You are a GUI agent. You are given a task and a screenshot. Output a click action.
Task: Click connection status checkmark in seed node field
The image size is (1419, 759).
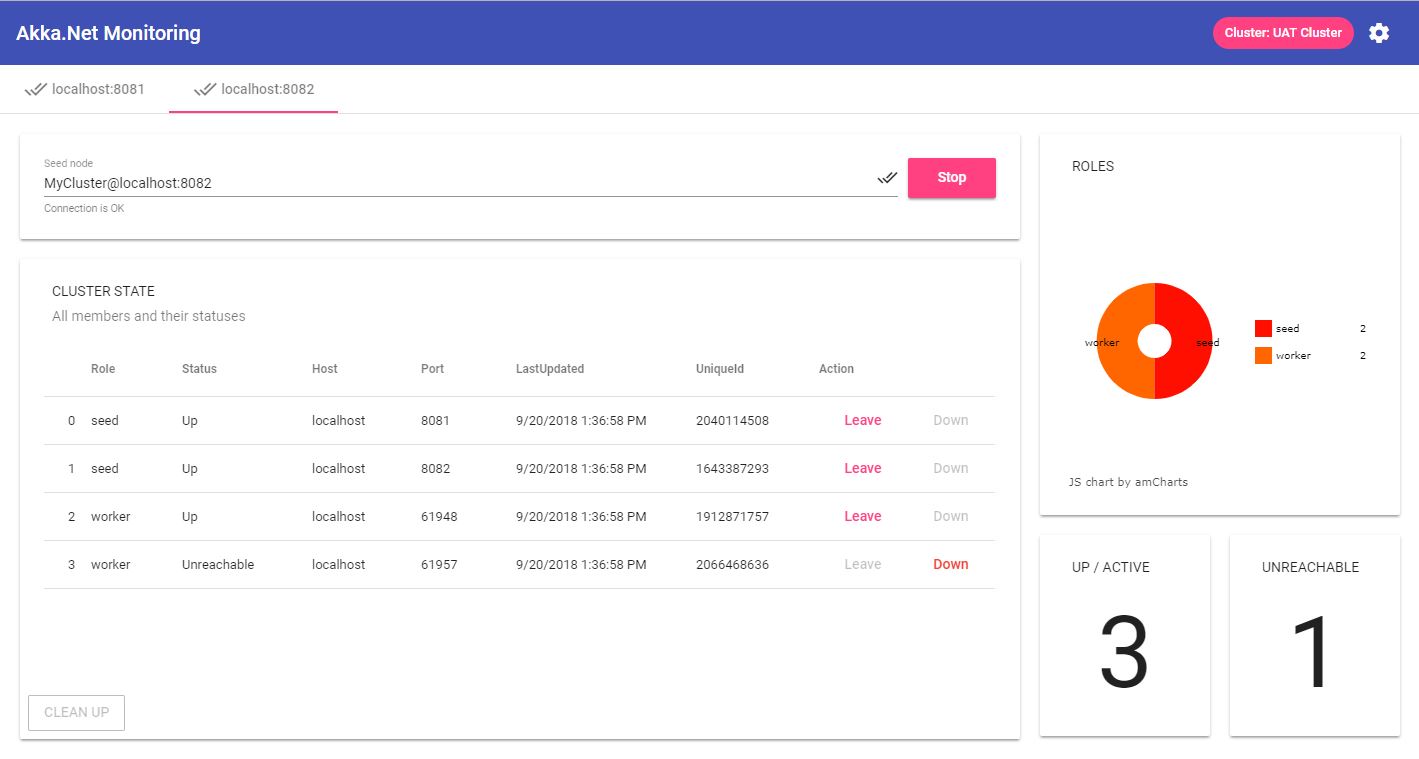pos(887,178)
